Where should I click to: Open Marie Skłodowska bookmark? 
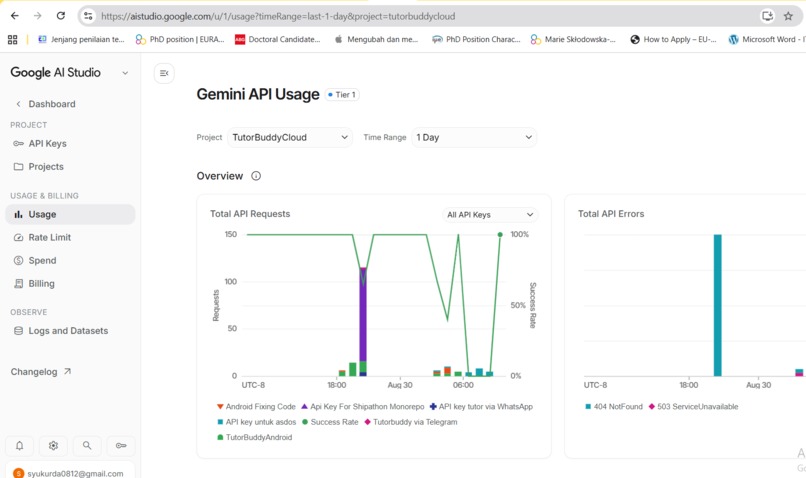click(x=573, y=40)
